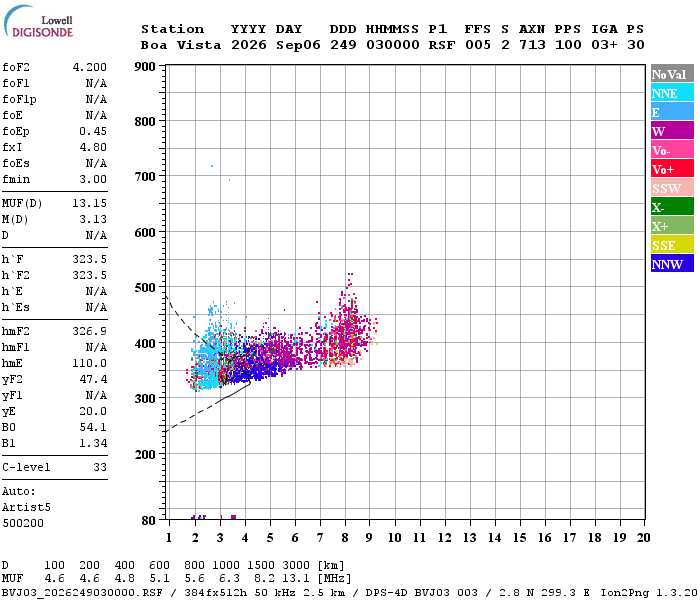Click the 10 MHz frequency axis label

click(394, 538)
